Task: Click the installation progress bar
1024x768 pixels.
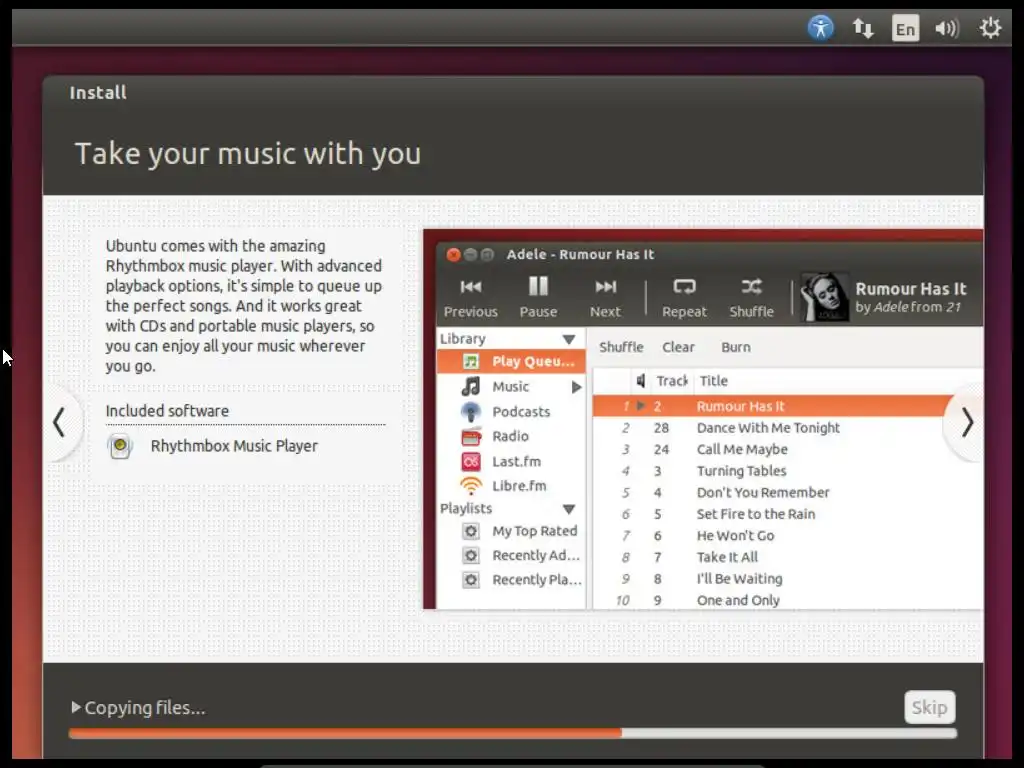Action: point(513,733)
